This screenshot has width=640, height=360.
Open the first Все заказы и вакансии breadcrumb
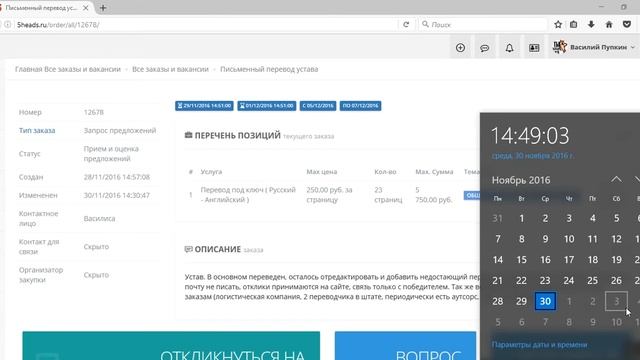pos(82,69)
